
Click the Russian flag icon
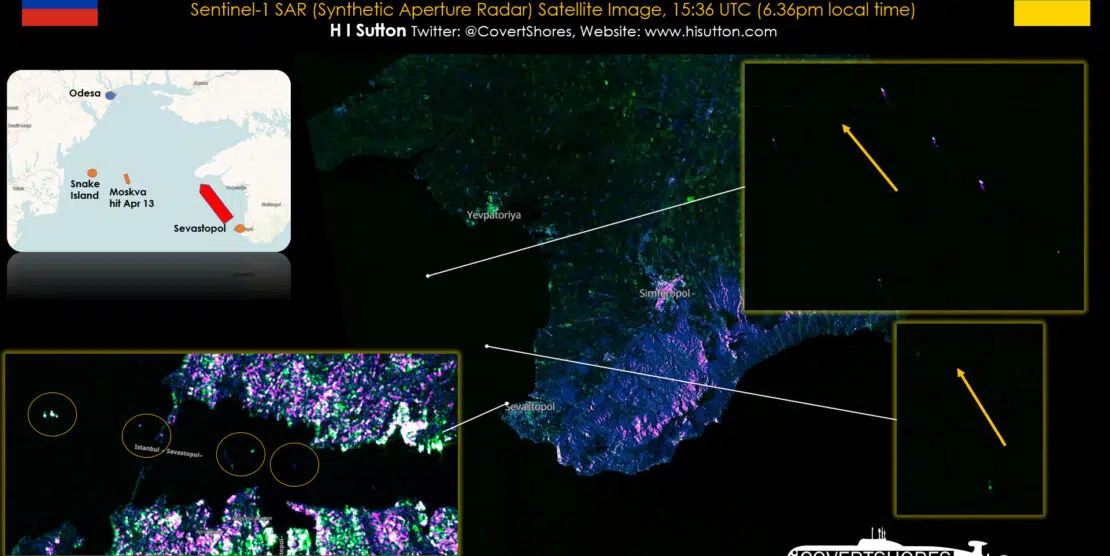(60, 12)
